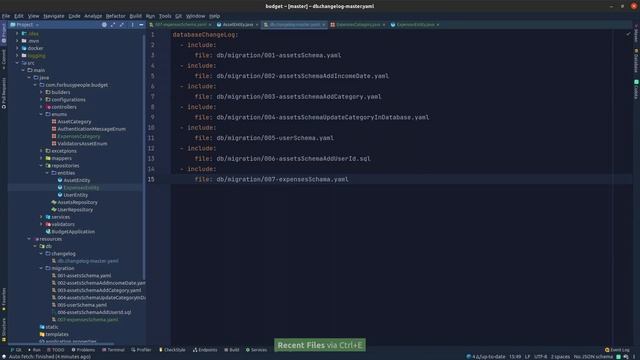Collapse the repositories package
Image resolution: width=640 pixels, height=360 pixels.
point(41,166)
